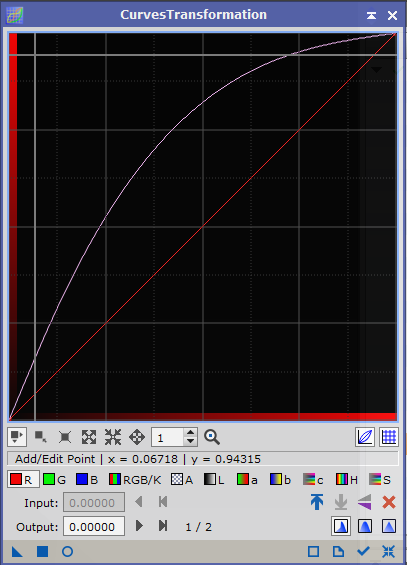This screenshot has width=408, height=565.
Task: Choose the Select Point mode icon
Action: (x=40, y=437)
